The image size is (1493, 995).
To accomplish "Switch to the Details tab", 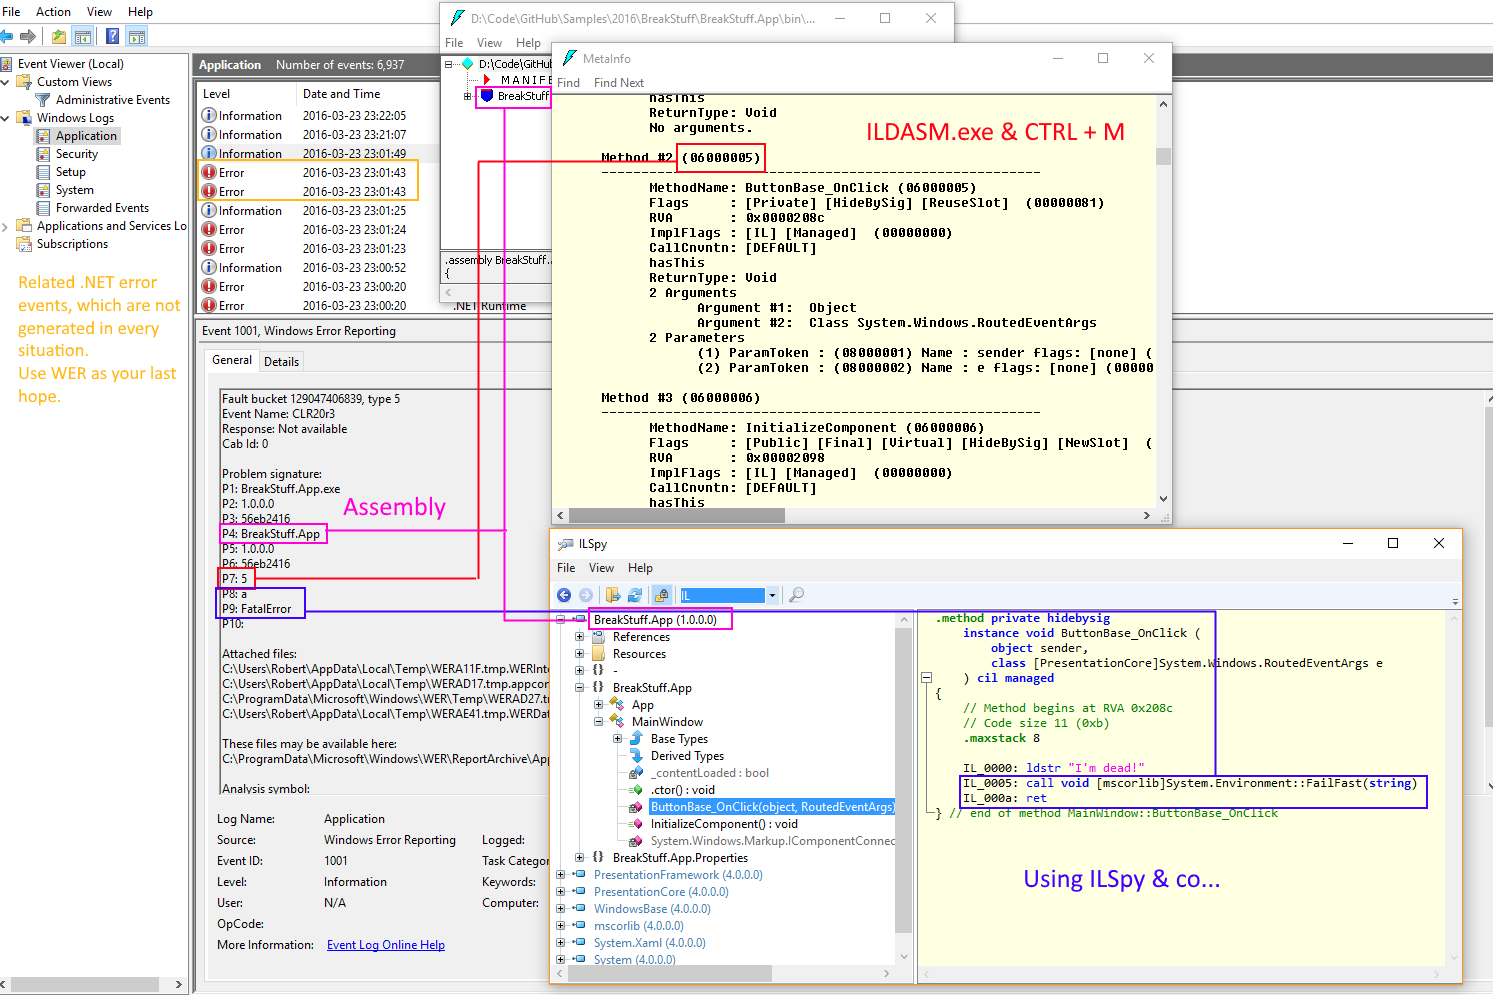I will [281, 362].
